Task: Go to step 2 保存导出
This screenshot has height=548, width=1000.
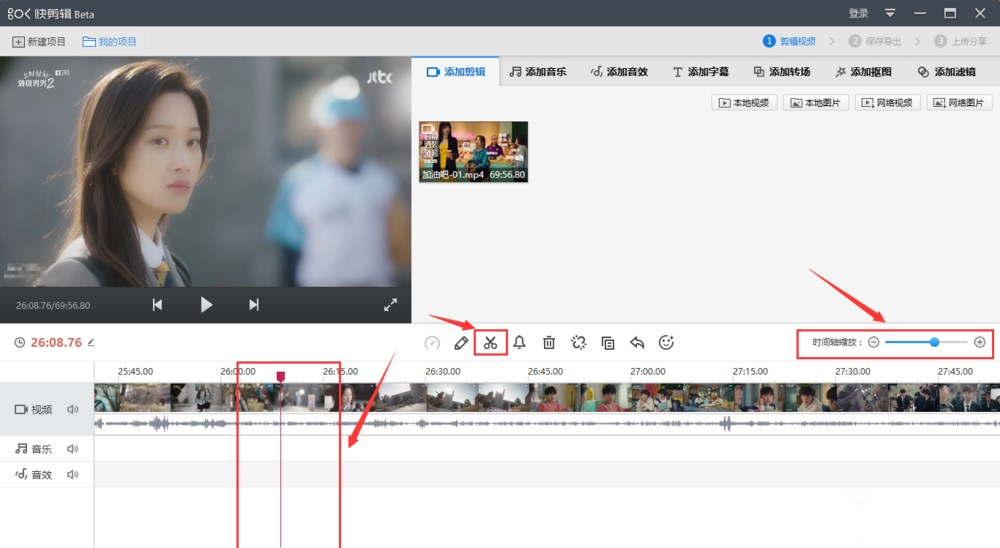Action: click(x=874, y=41)
